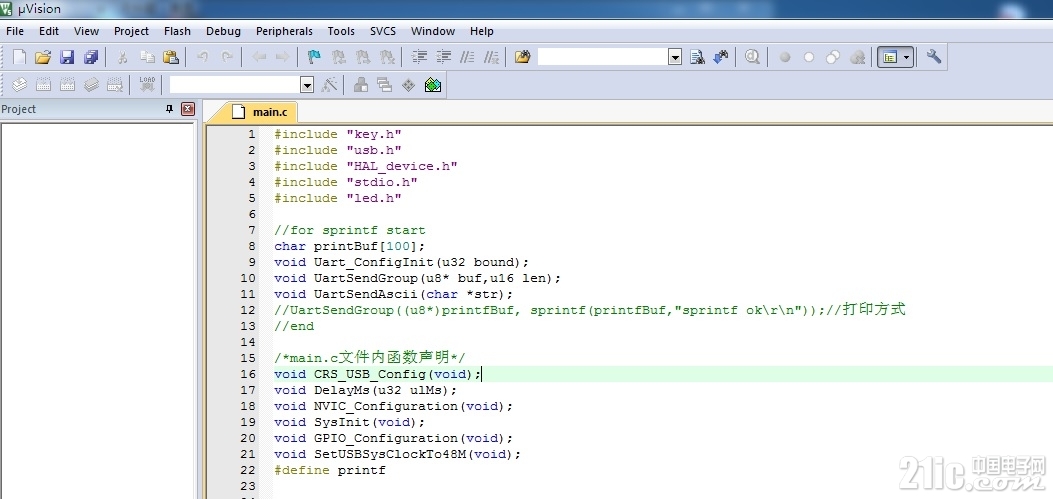This screenshot has width=1053, height=499.
Task: Click the line 'void SysInit(void);'
Action: (349, 422)
